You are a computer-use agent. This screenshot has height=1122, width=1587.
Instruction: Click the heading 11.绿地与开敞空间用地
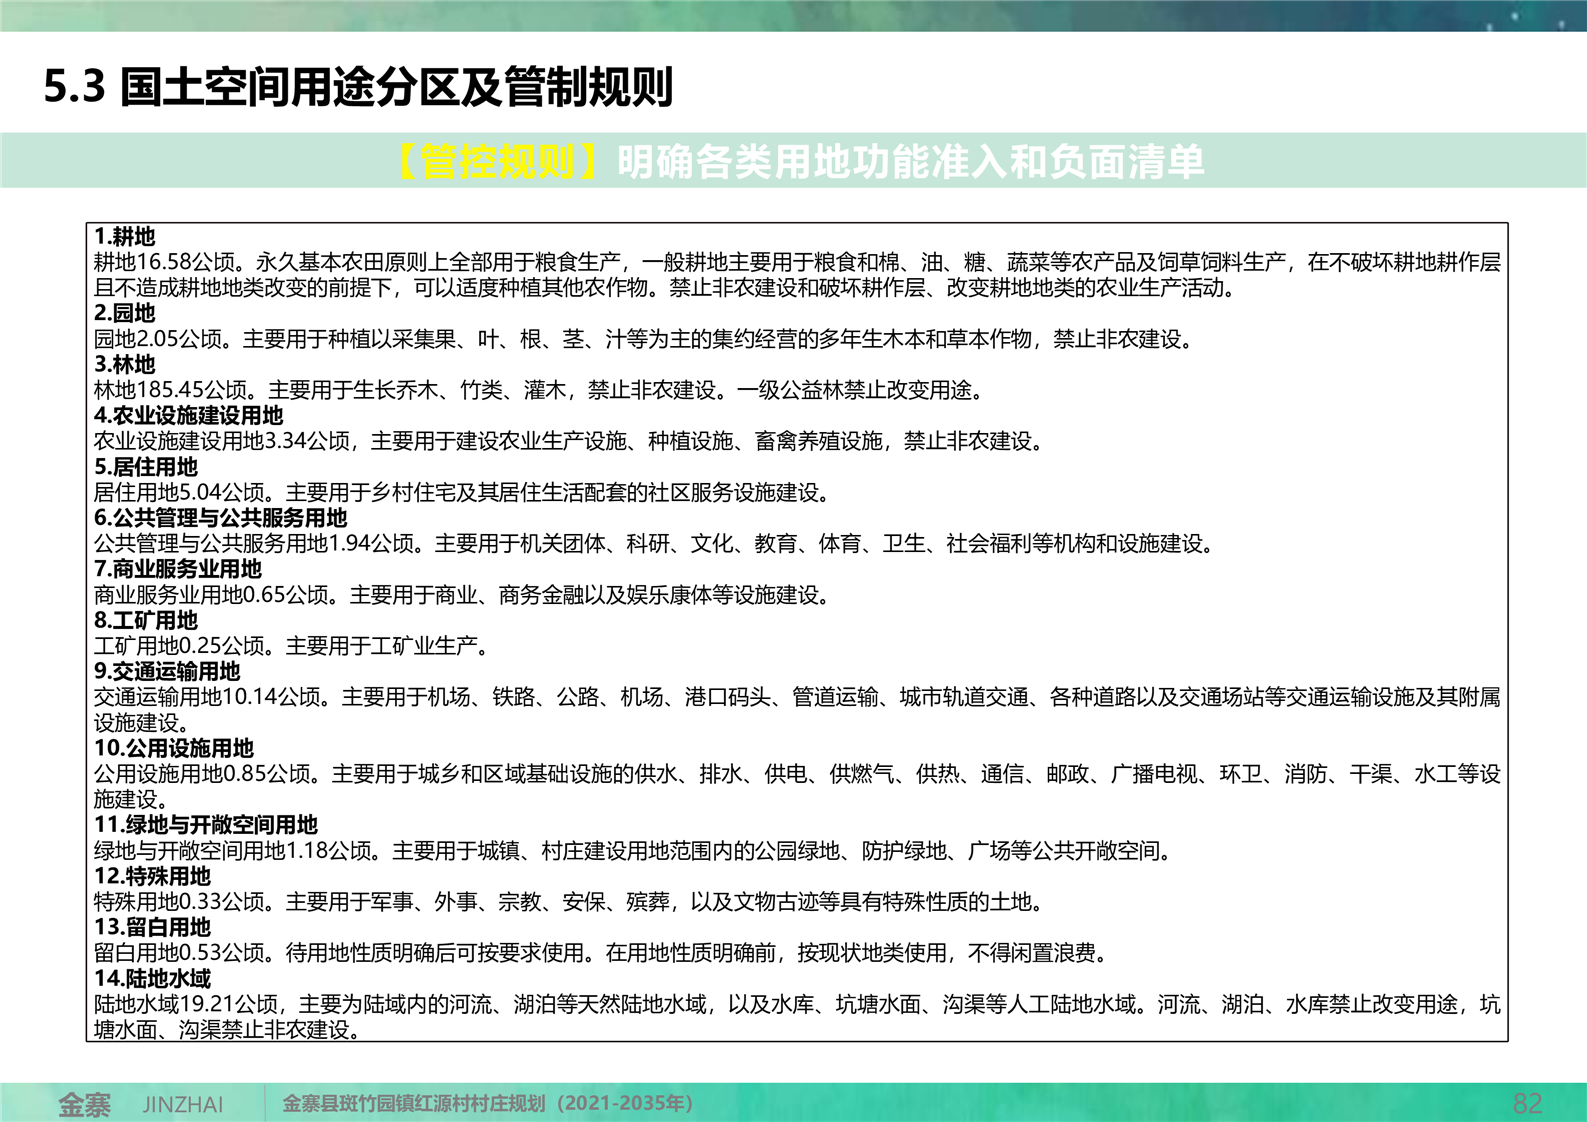click(206, 825)
